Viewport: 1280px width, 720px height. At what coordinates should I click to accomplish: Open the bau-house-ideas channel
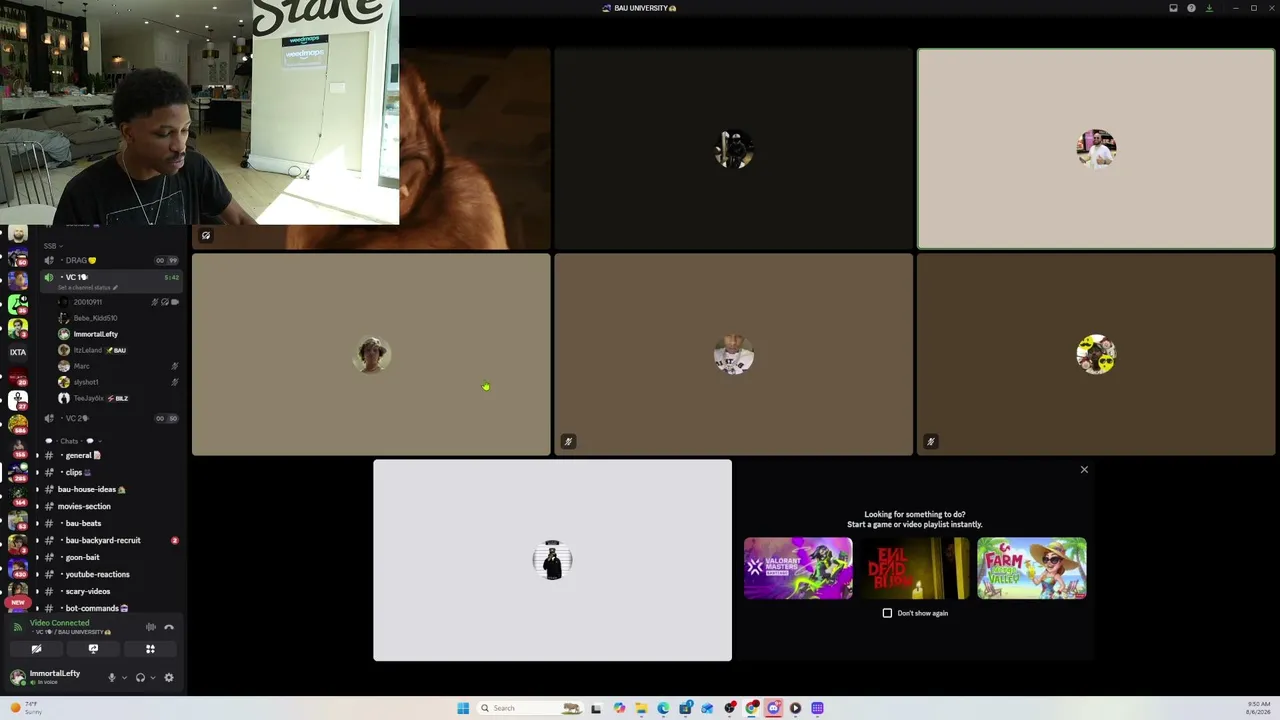tap(110, 489)
